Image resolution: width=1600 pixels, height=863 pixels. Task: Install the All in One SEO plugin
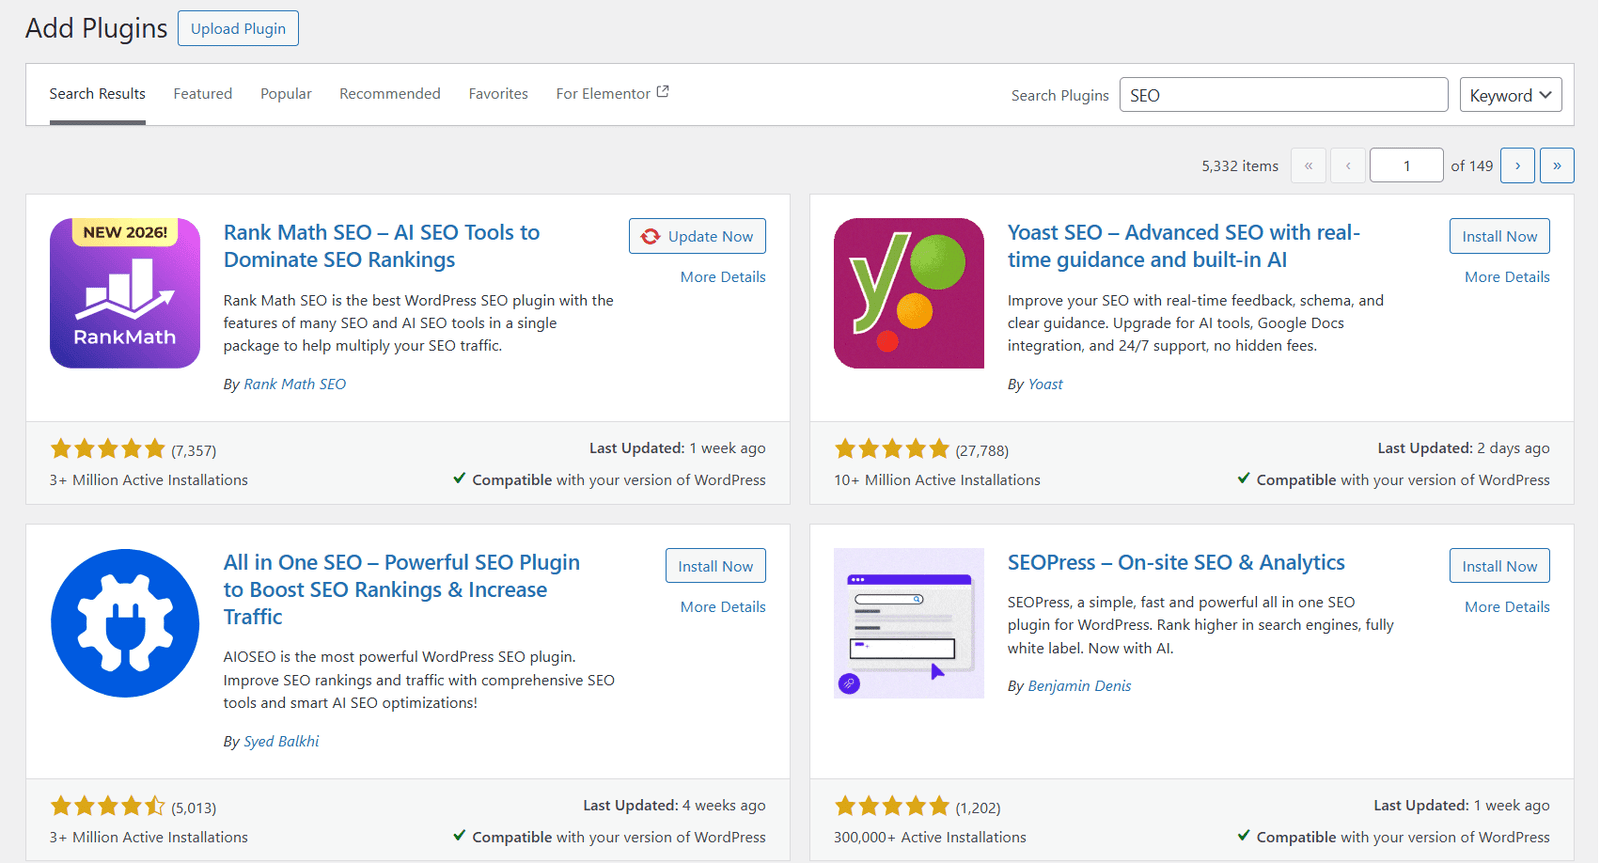tap(715, 566)
